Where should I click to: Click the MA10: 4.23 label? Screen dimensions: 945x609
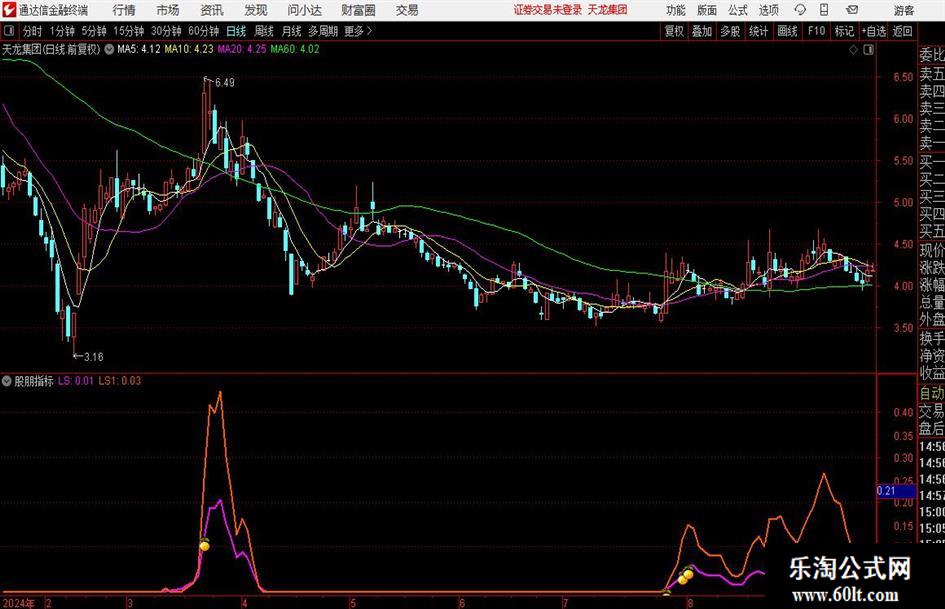pos(189,49)
